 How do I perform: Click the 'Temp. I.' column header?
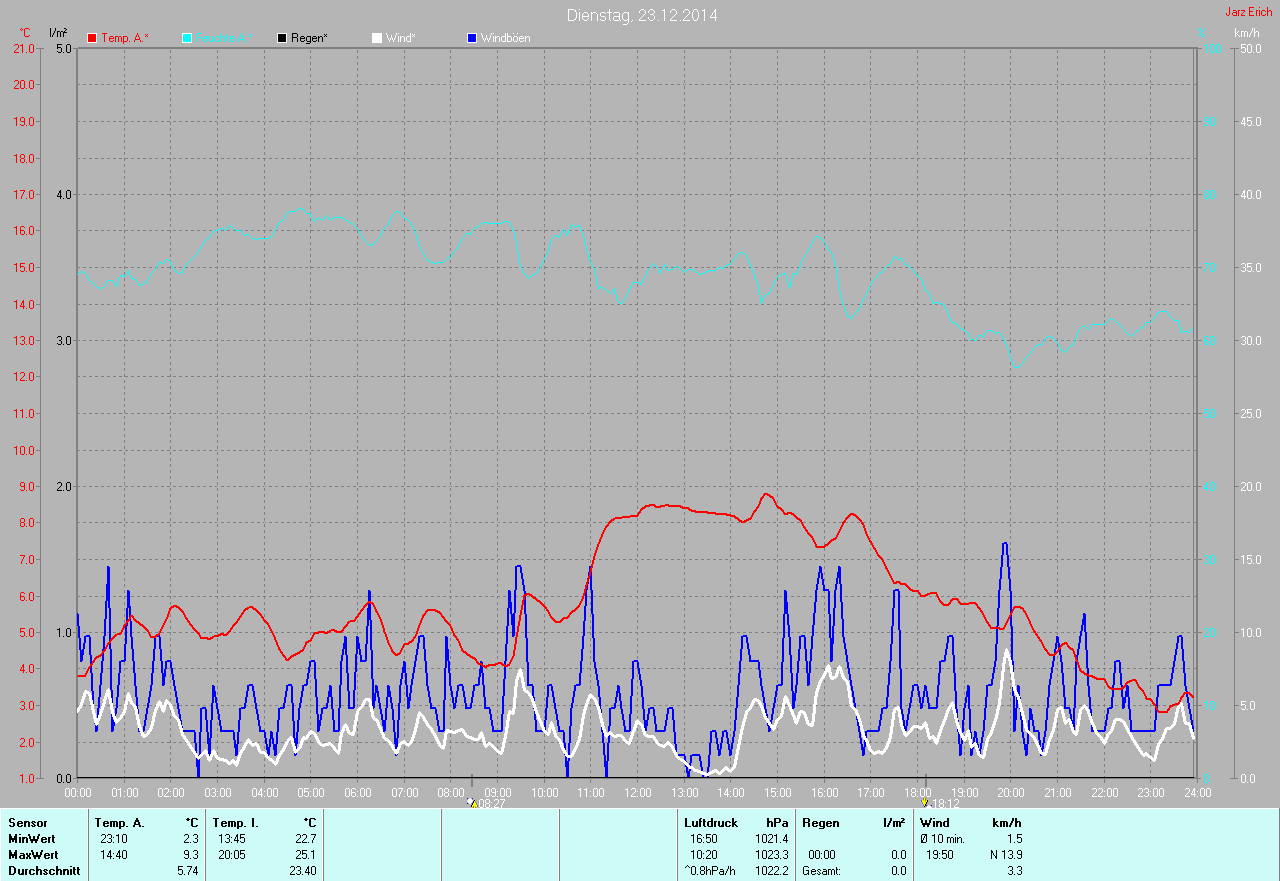coord(234,822)
